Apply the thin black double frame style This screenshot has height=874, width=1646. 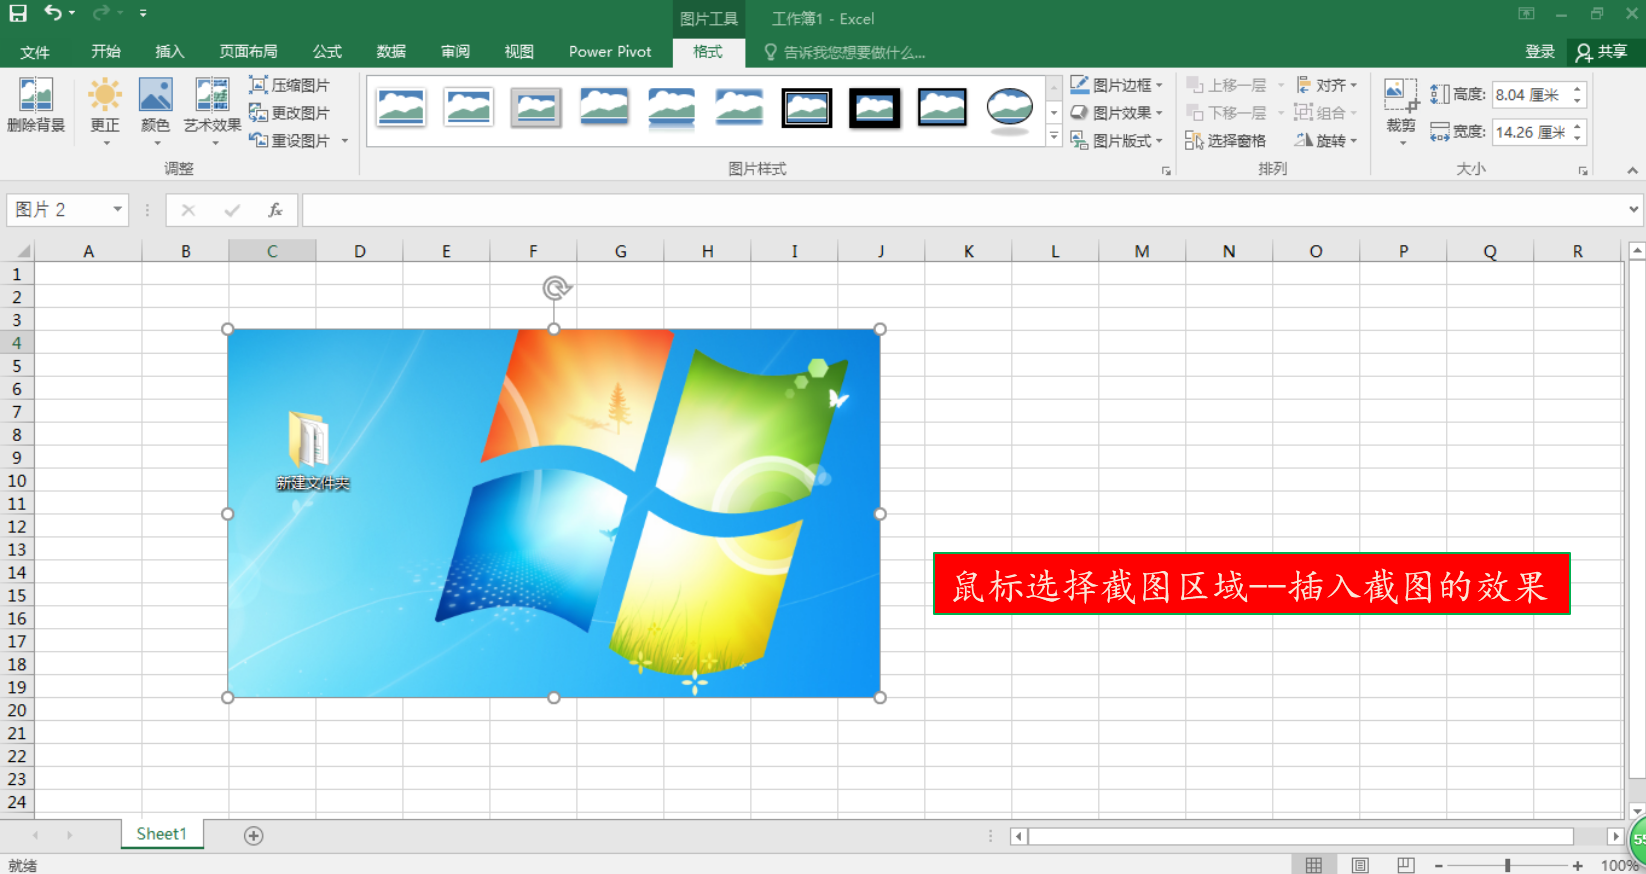[x=807, y=108]
